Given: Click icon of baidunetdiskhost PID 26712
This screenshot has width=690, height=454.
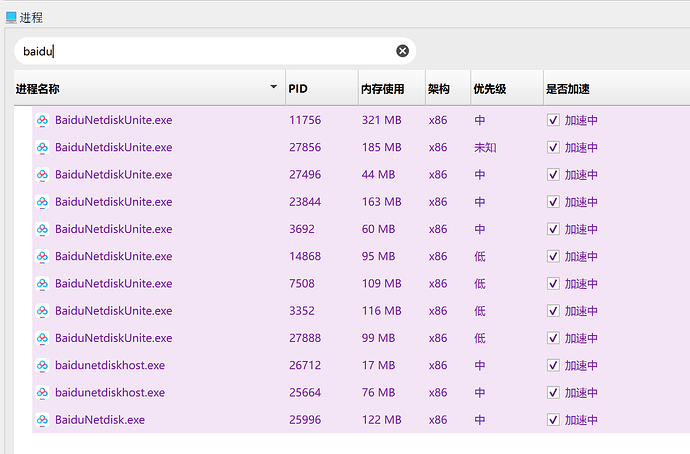Looking at the screenshot, I should [42, 366].
